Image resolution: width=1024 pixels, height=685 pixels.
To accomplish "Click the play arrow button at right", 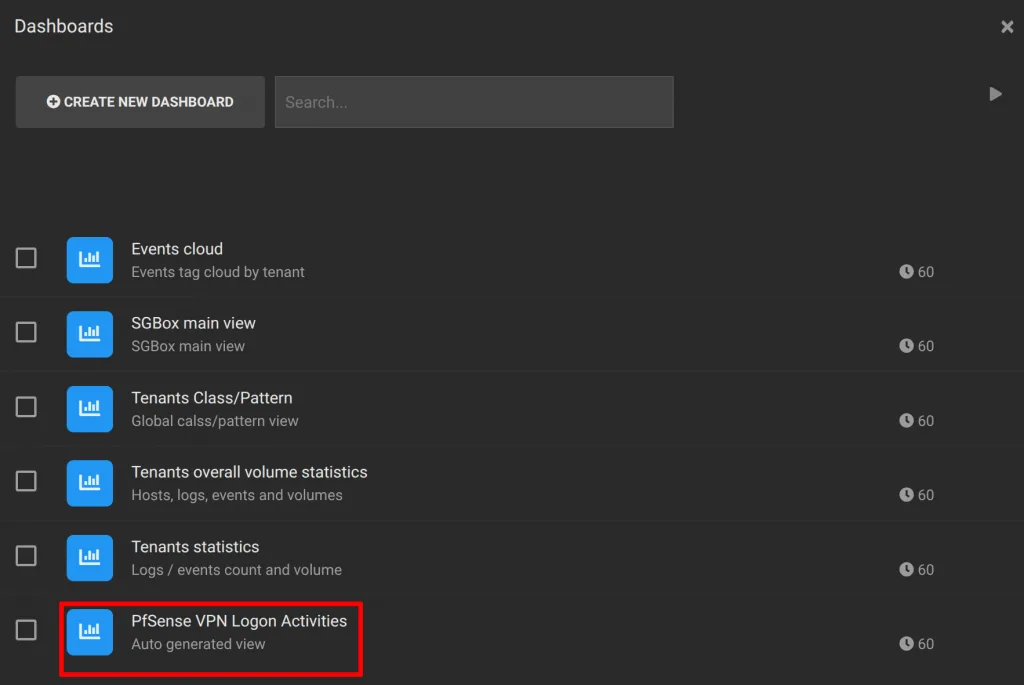I will 995,94.
